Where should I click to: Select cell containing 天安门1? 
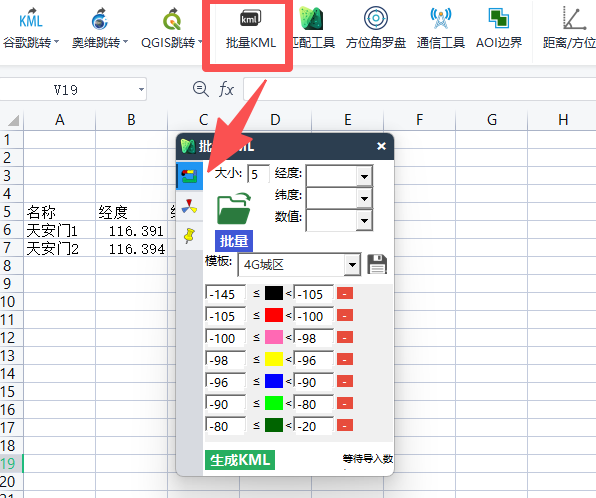pyautogui.click(x=59, y=230)
